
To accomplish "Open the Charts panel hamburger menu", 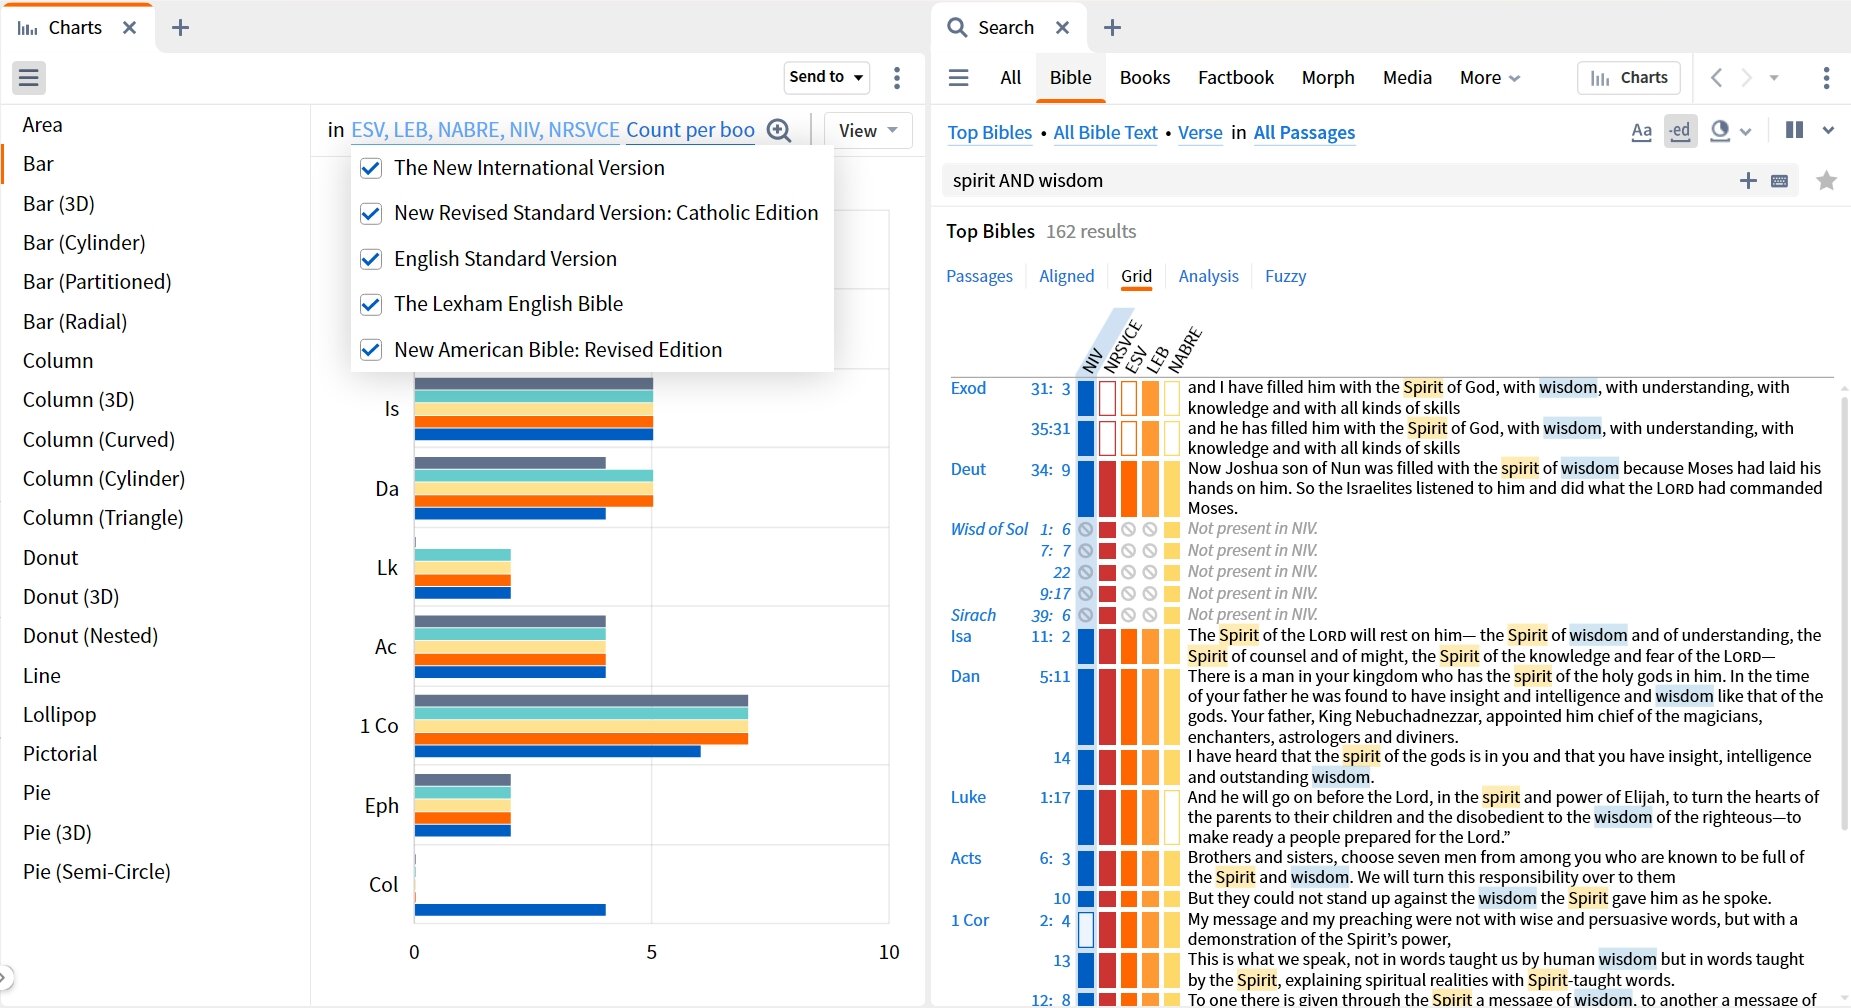I will point(29,77).
